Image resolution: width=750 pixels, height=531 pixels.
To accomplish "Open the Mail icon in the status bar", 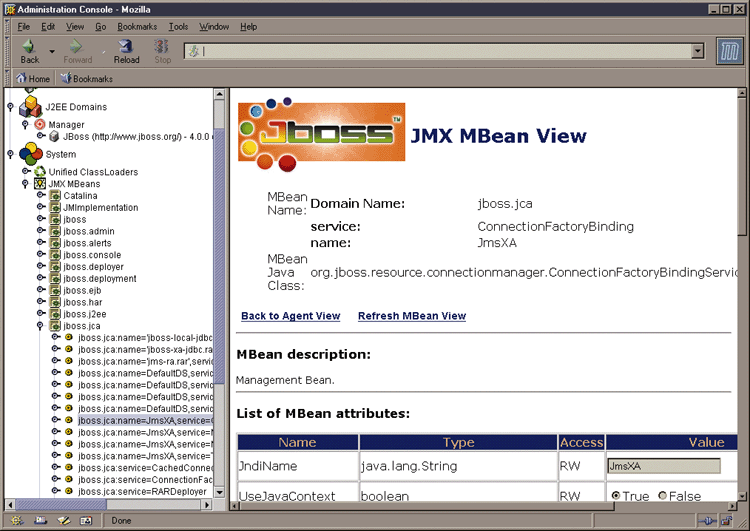I will [40, 520].
